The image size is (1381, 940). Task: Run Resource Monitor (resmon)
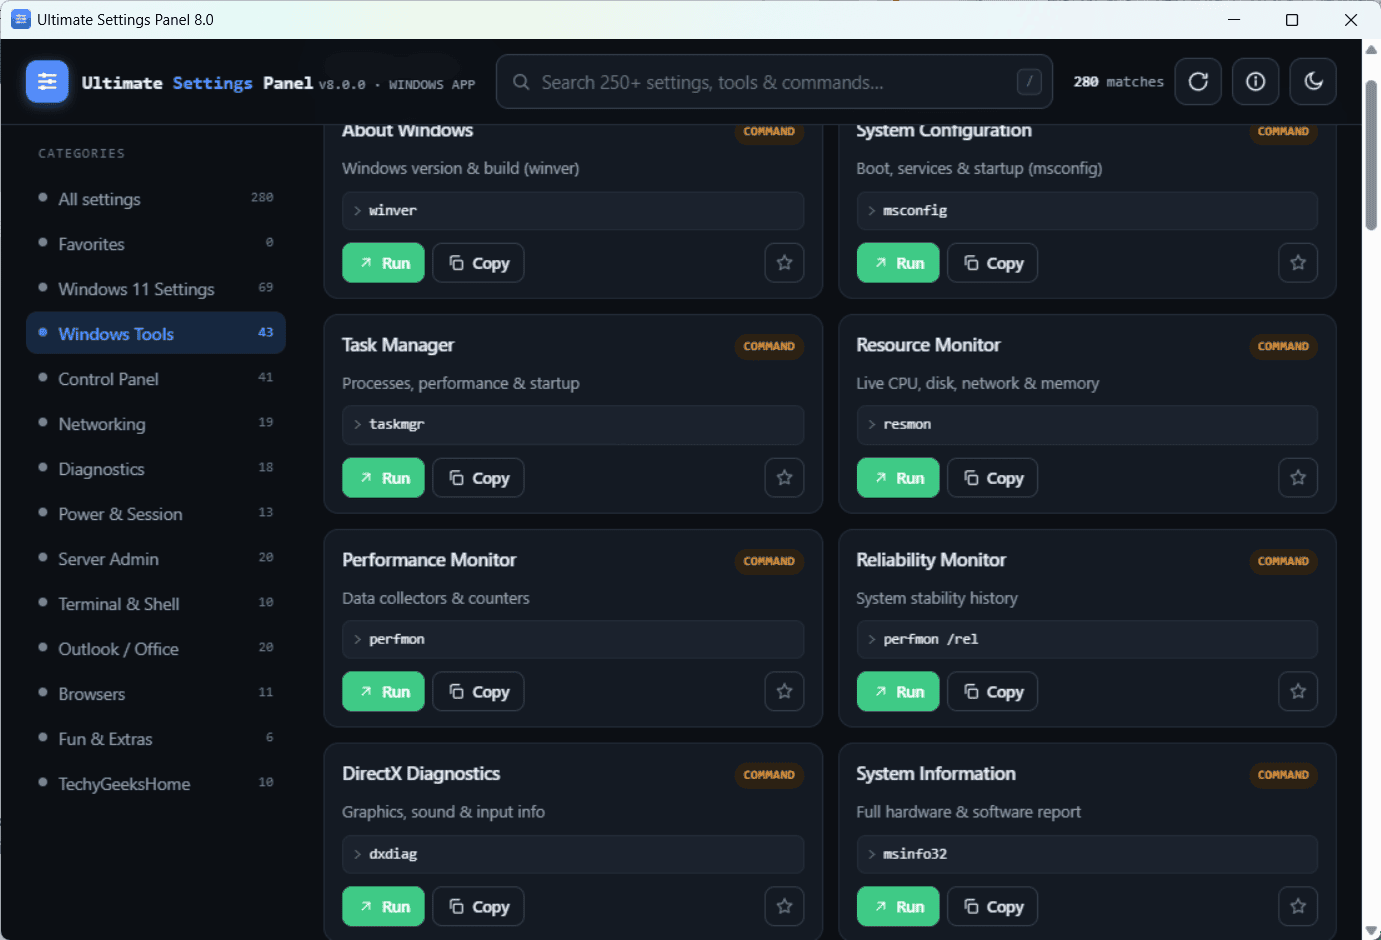(898, 478)
